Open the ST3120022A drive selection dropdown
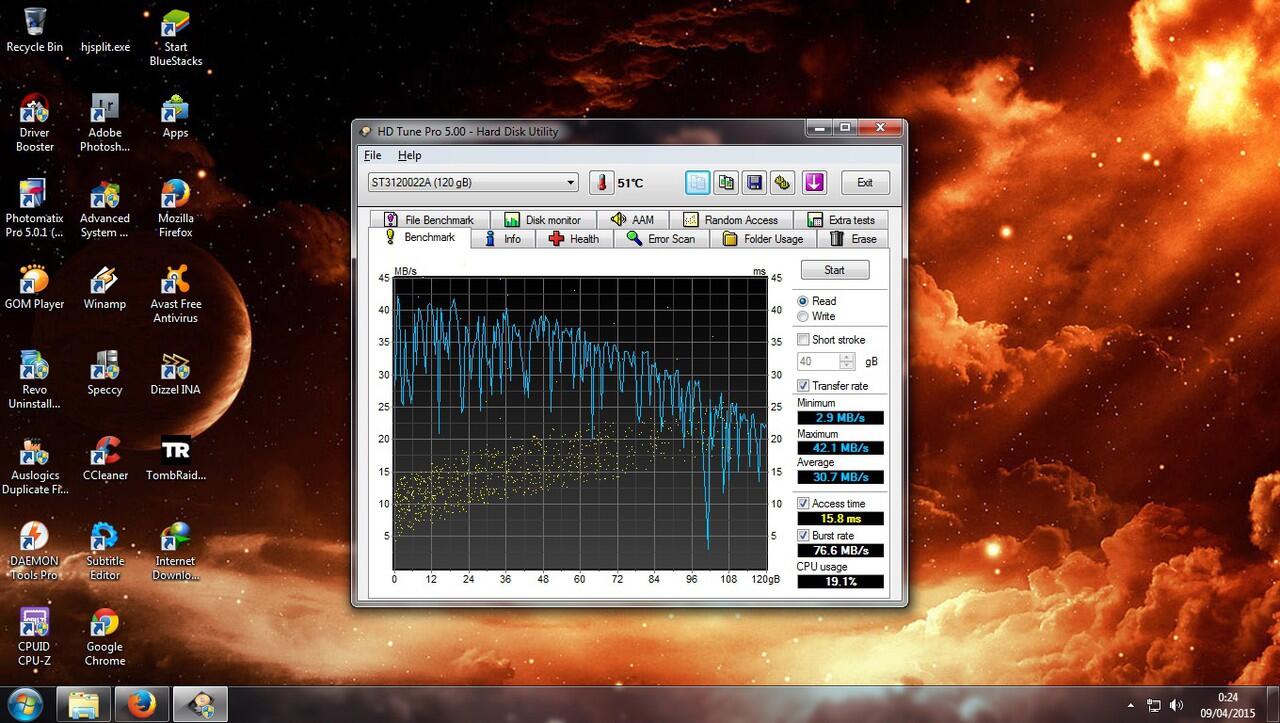 click(473, 183)
